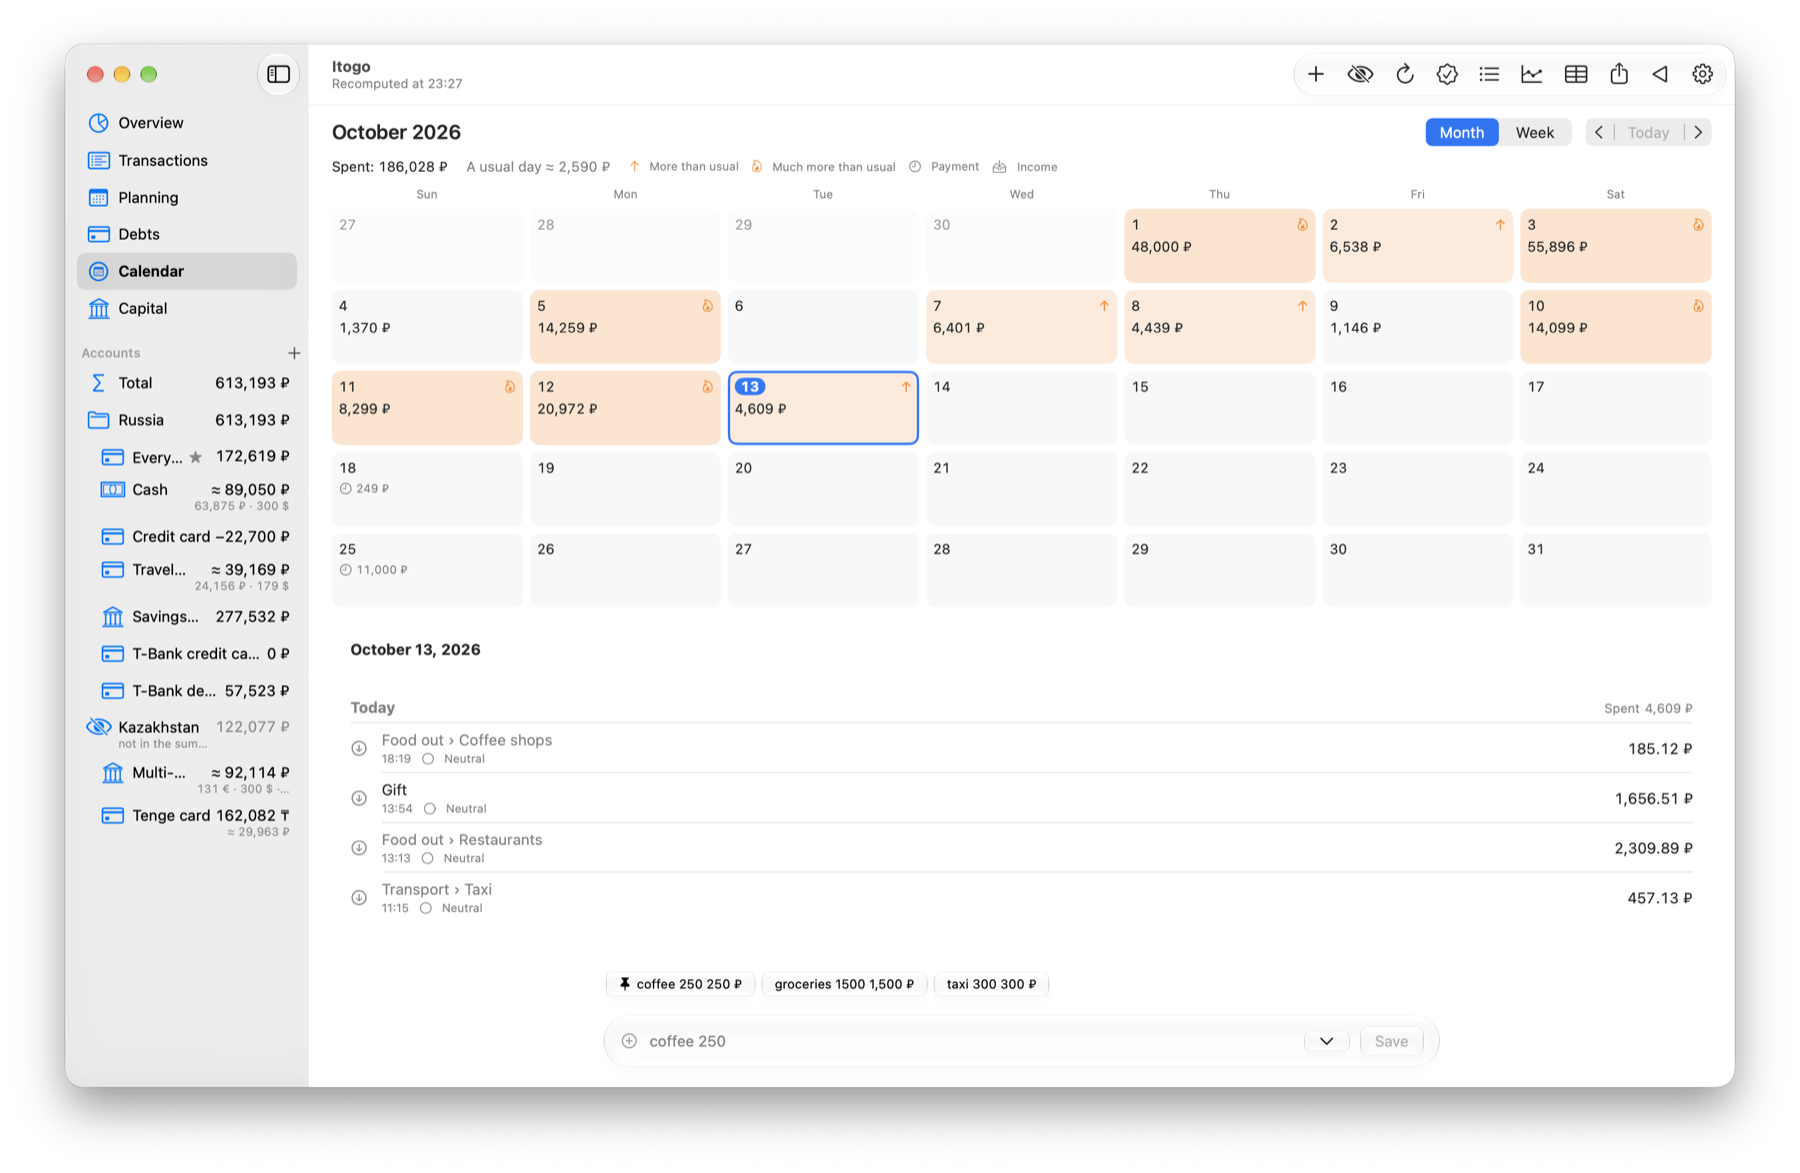Image resolution: width=1800 pixels, height=1173 pixels.
Task: Click the plus icon in the top toolbar
Action: 1316,74
